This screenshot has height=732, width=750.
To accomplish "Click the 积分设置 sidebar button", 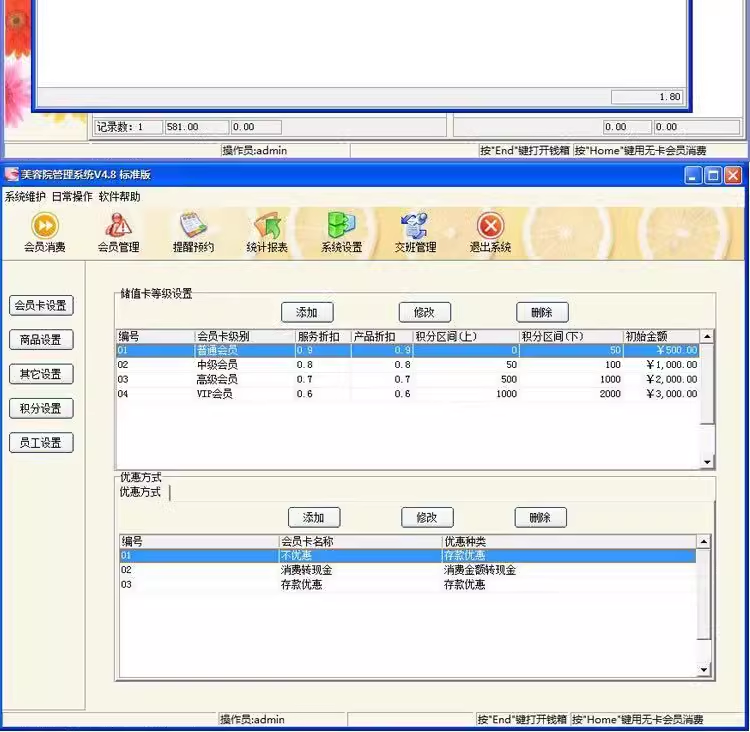I will click(41, 409).
